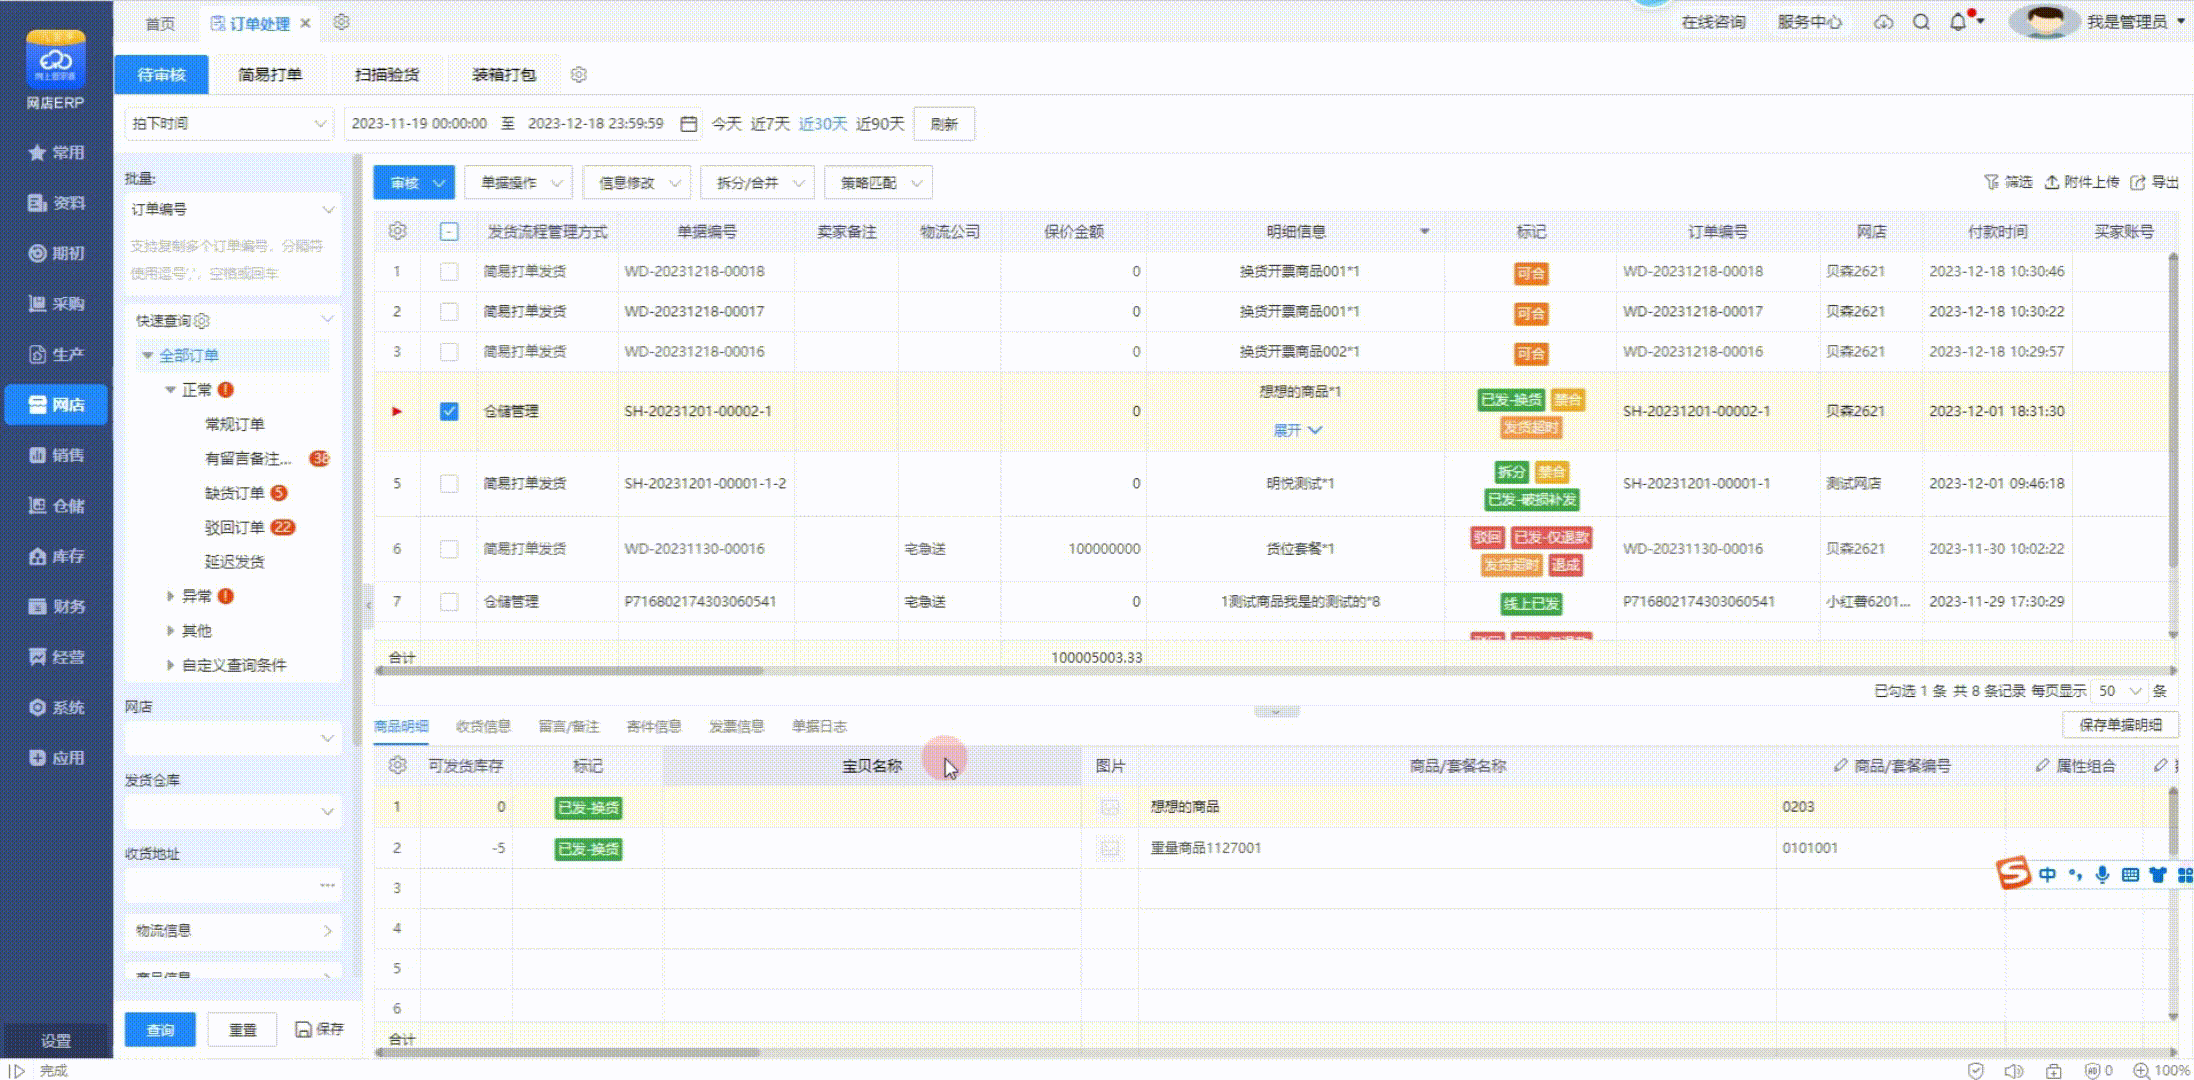Viewport: 2194px width, 1080px height.
Task: Switch to the 扫描验货 tab
Action: tap(387, 75)
